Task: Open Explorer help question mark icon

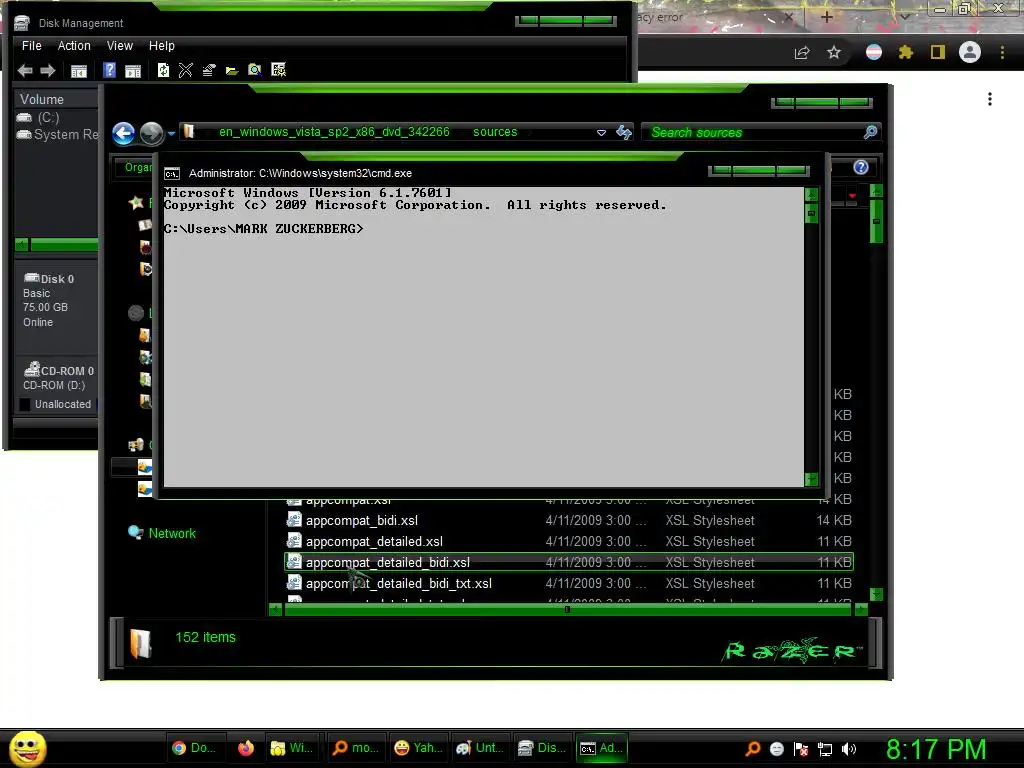Action: tap(861, 167)
